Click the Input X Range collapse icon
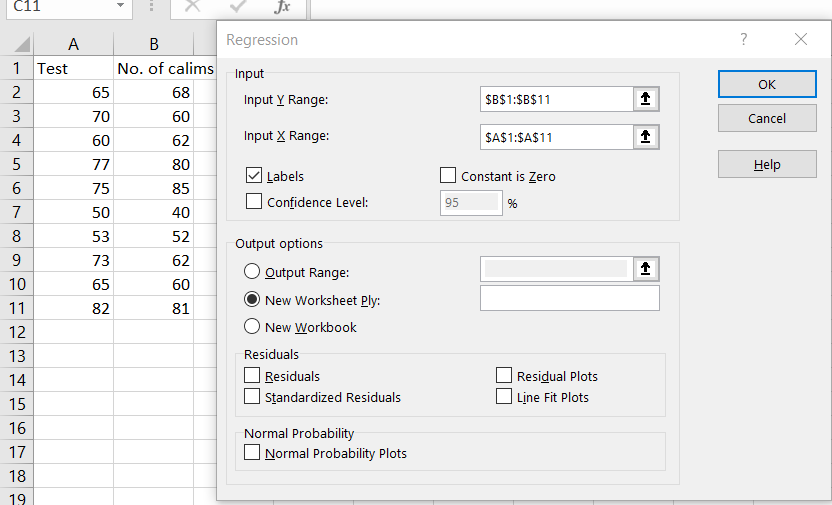Image resolution: width=832 pixels, height=505 pixels. coord(646,136)
